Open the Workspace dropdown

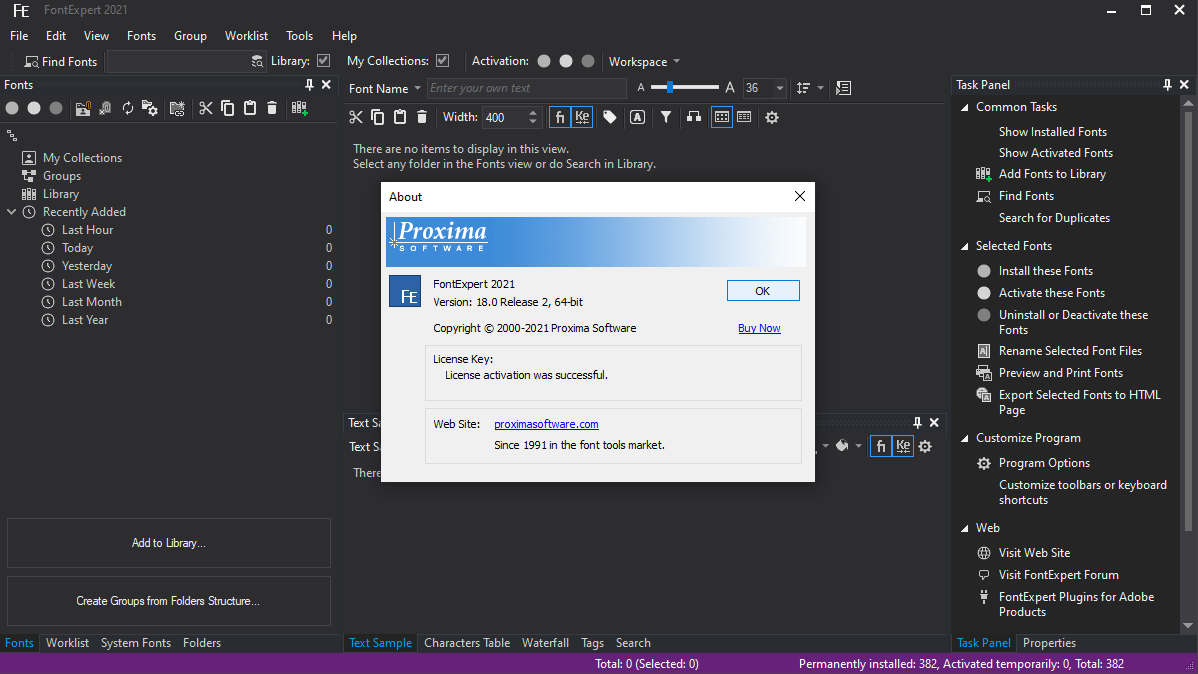pyautogui.click(x=643, y=61)
